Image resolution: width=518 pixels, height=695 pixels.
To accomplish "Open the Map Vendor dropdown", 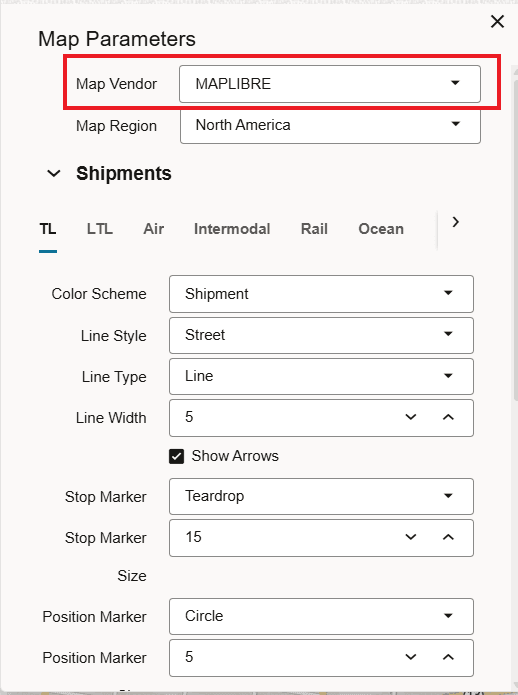I will pos(330,84).
